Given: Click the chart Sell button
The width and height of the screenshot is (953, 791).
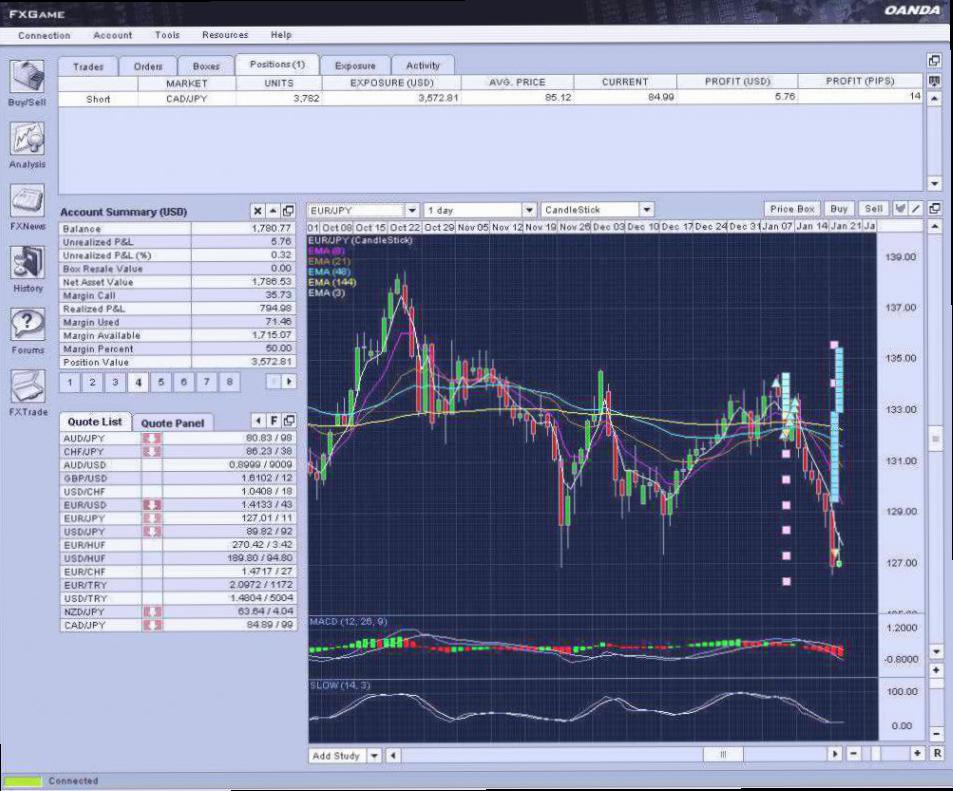Looking at the screenshot, I should 873,209.
